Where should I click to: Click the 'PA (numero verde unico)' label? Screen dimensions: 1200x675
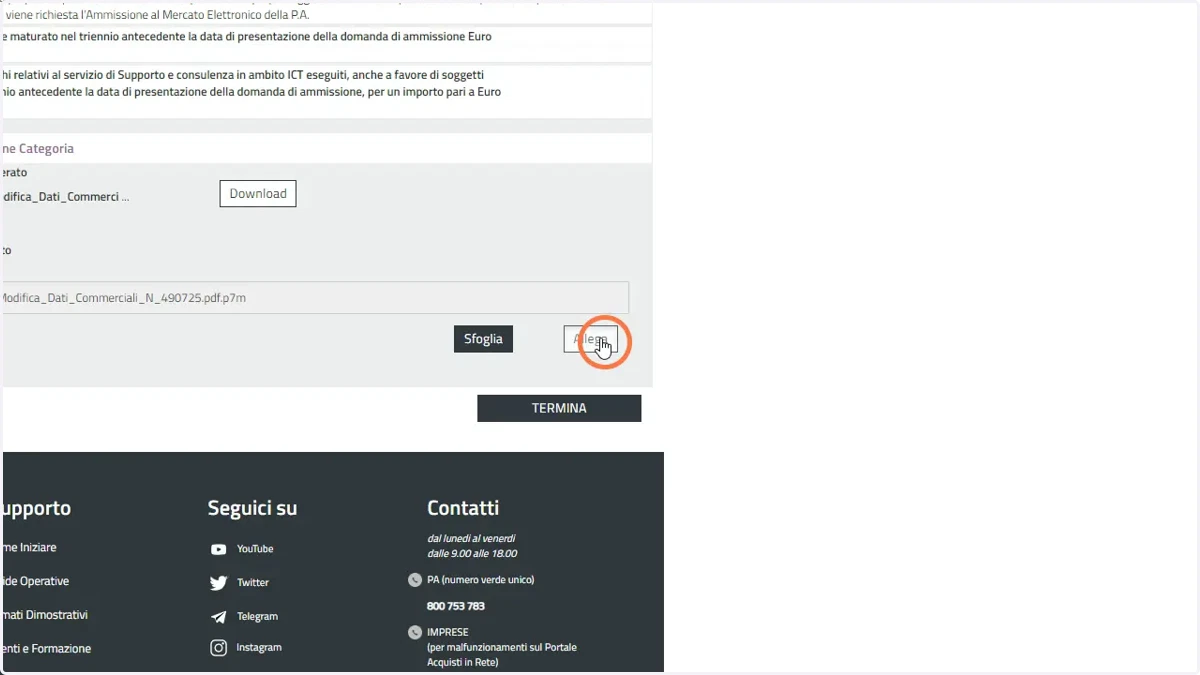pyautogui.click(x=481, y=580)
